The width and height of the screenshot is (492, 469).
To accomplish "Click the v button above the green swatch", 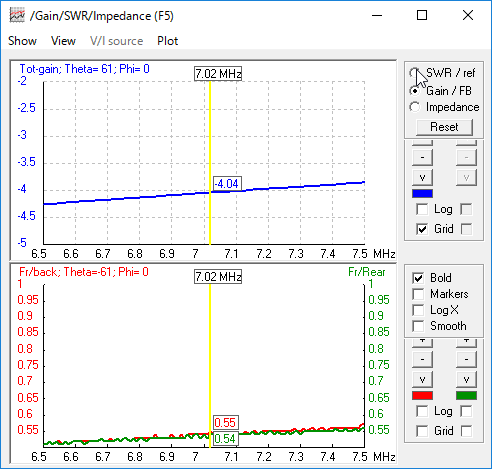I will [x=466, y=379].
